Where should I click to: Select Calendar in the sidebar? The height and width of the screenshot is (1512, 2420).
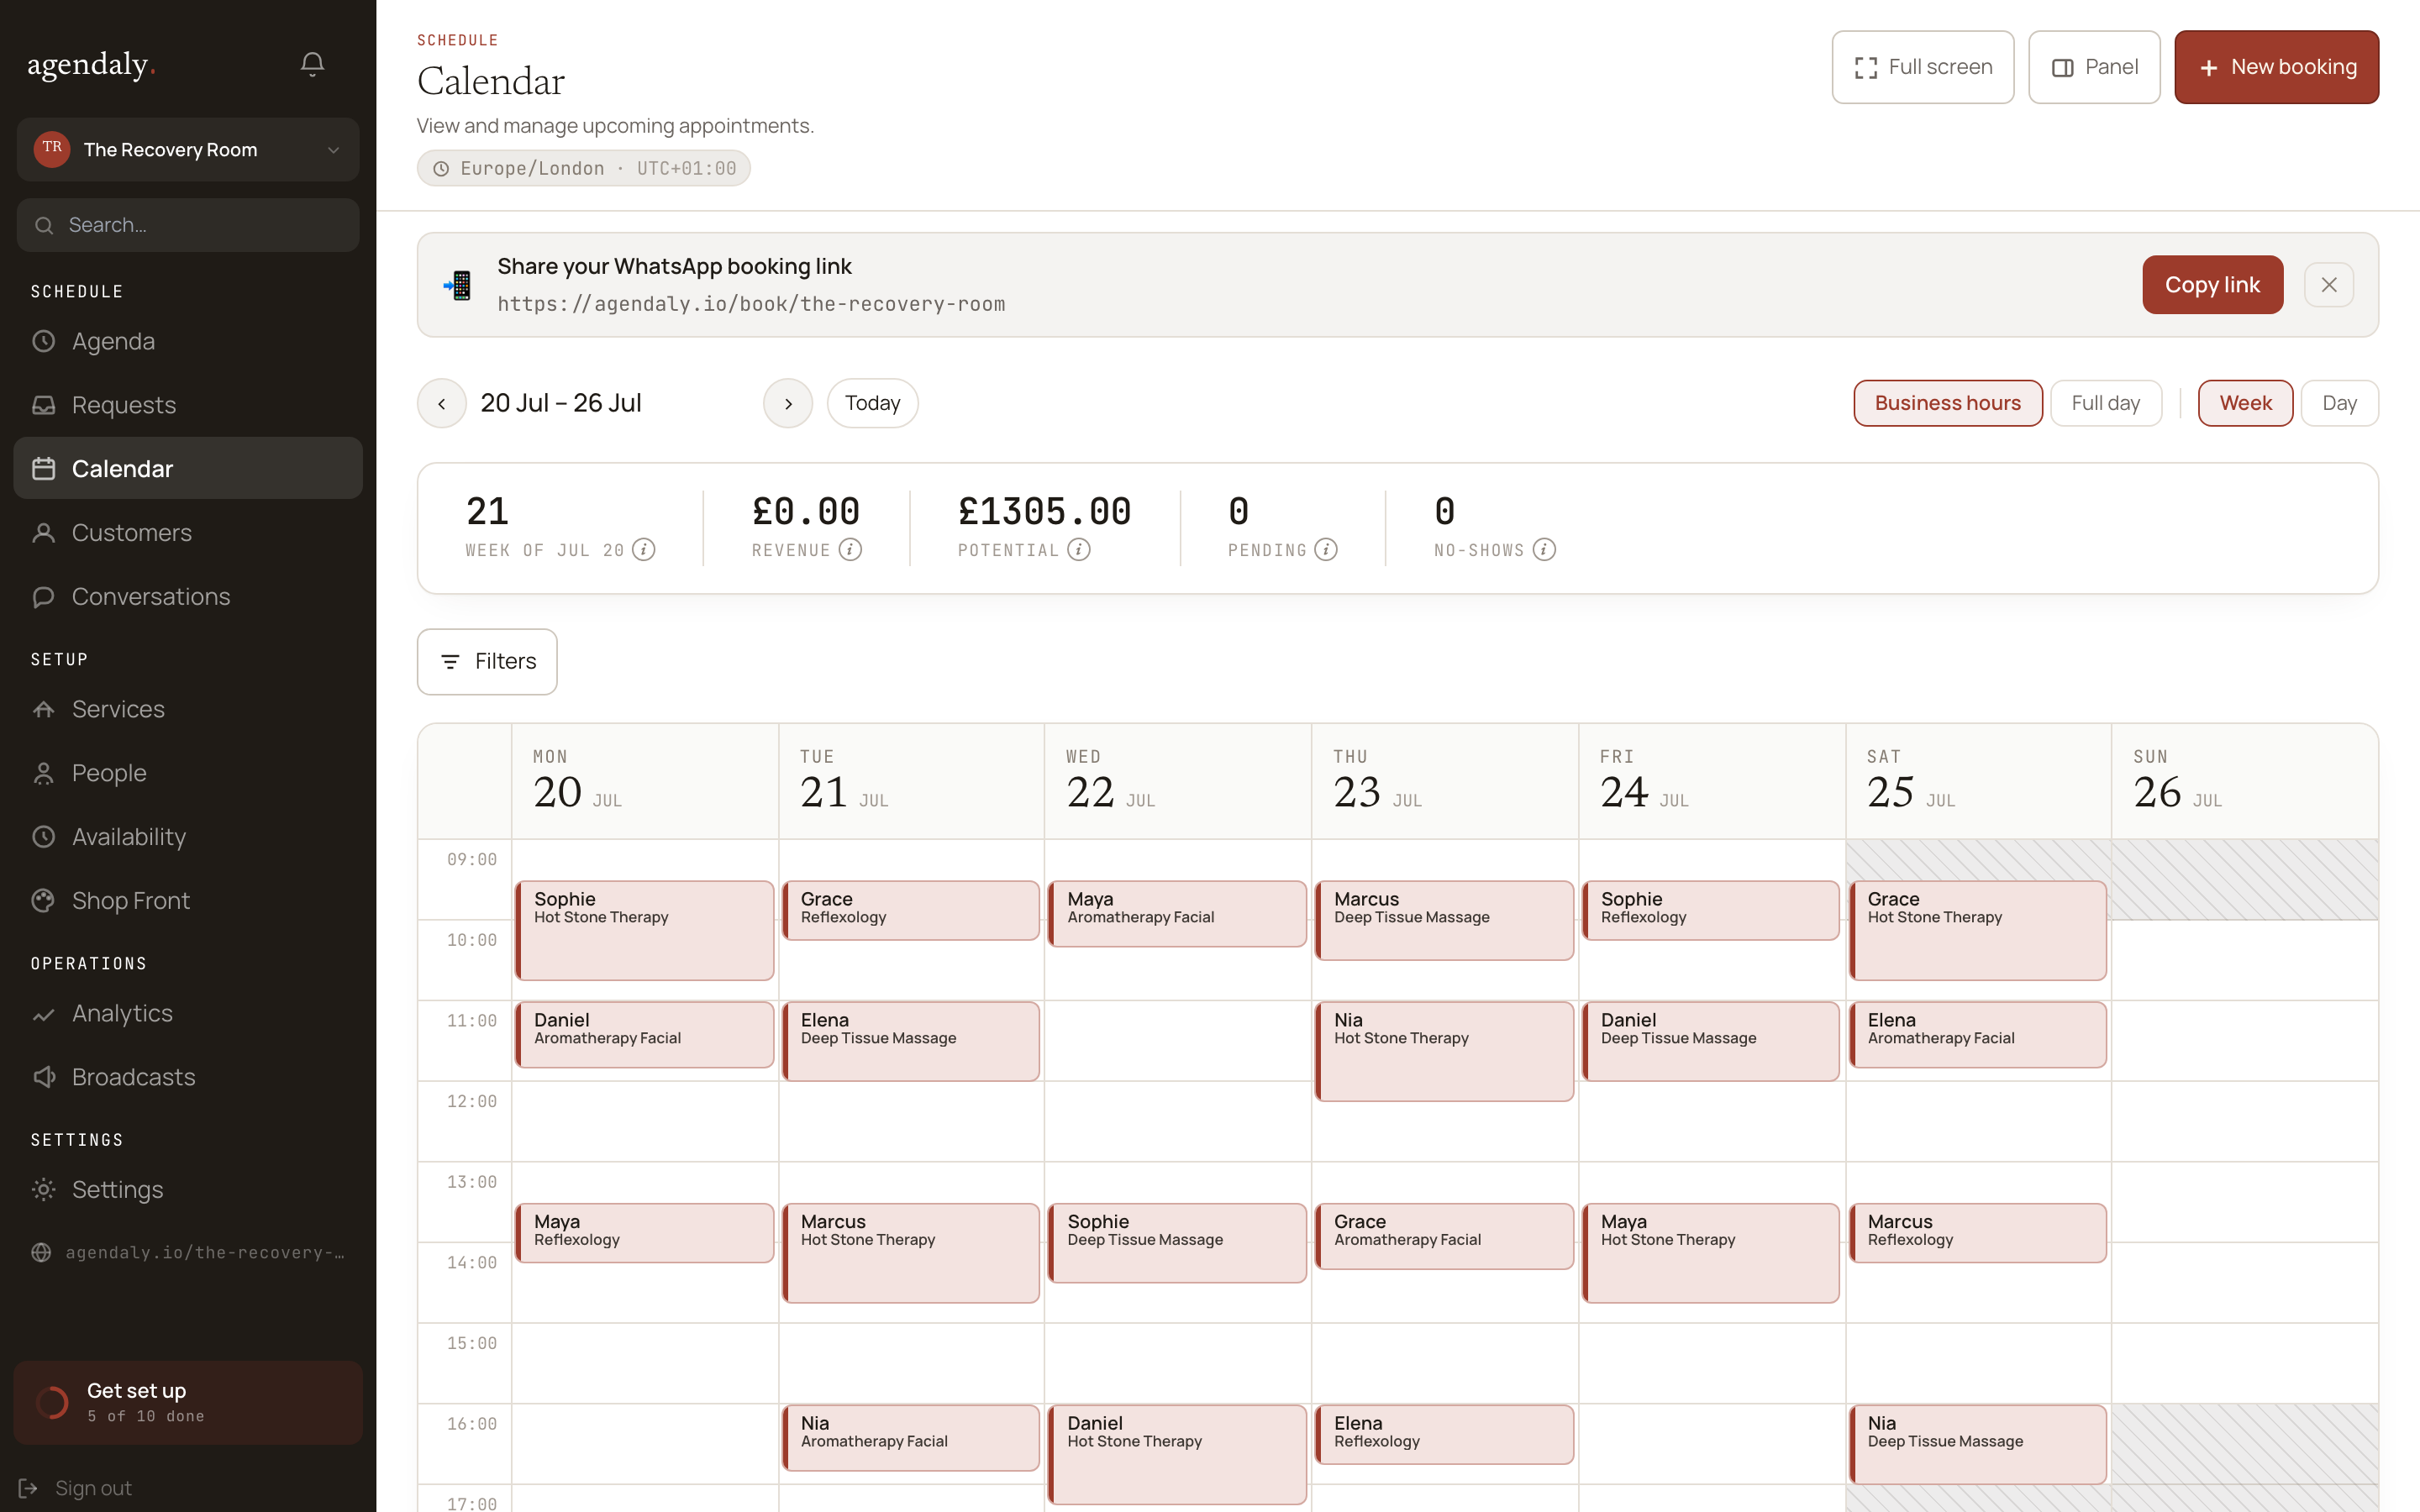188,468
